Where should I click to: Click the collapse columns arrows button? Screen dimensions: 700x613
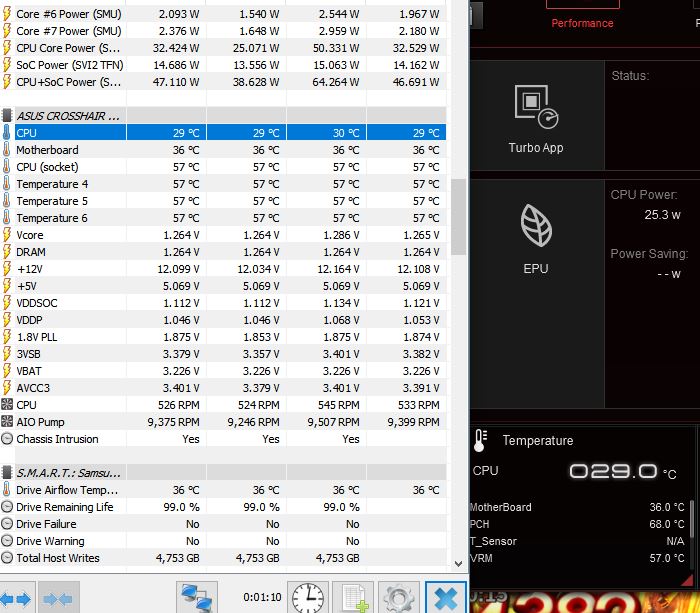tap(59, 598)
